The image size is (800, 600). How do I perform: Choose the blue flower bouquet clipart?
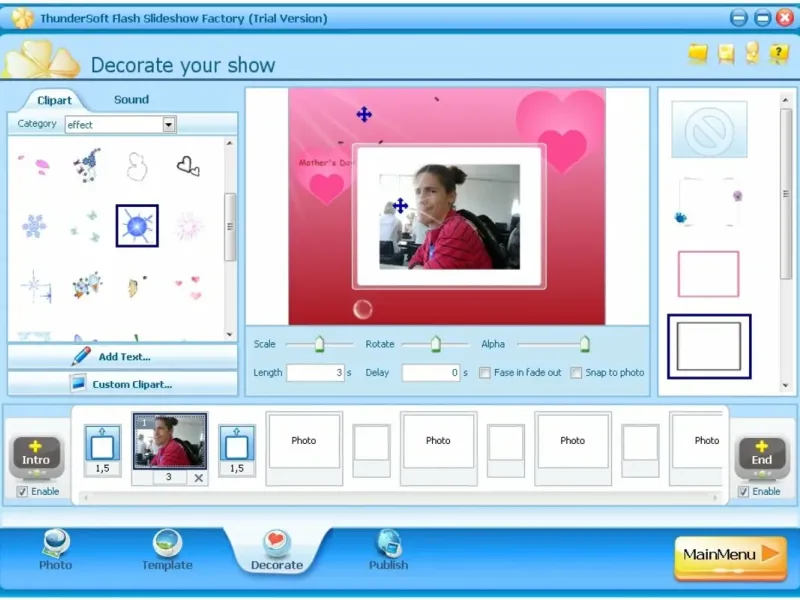coord(87,165)
